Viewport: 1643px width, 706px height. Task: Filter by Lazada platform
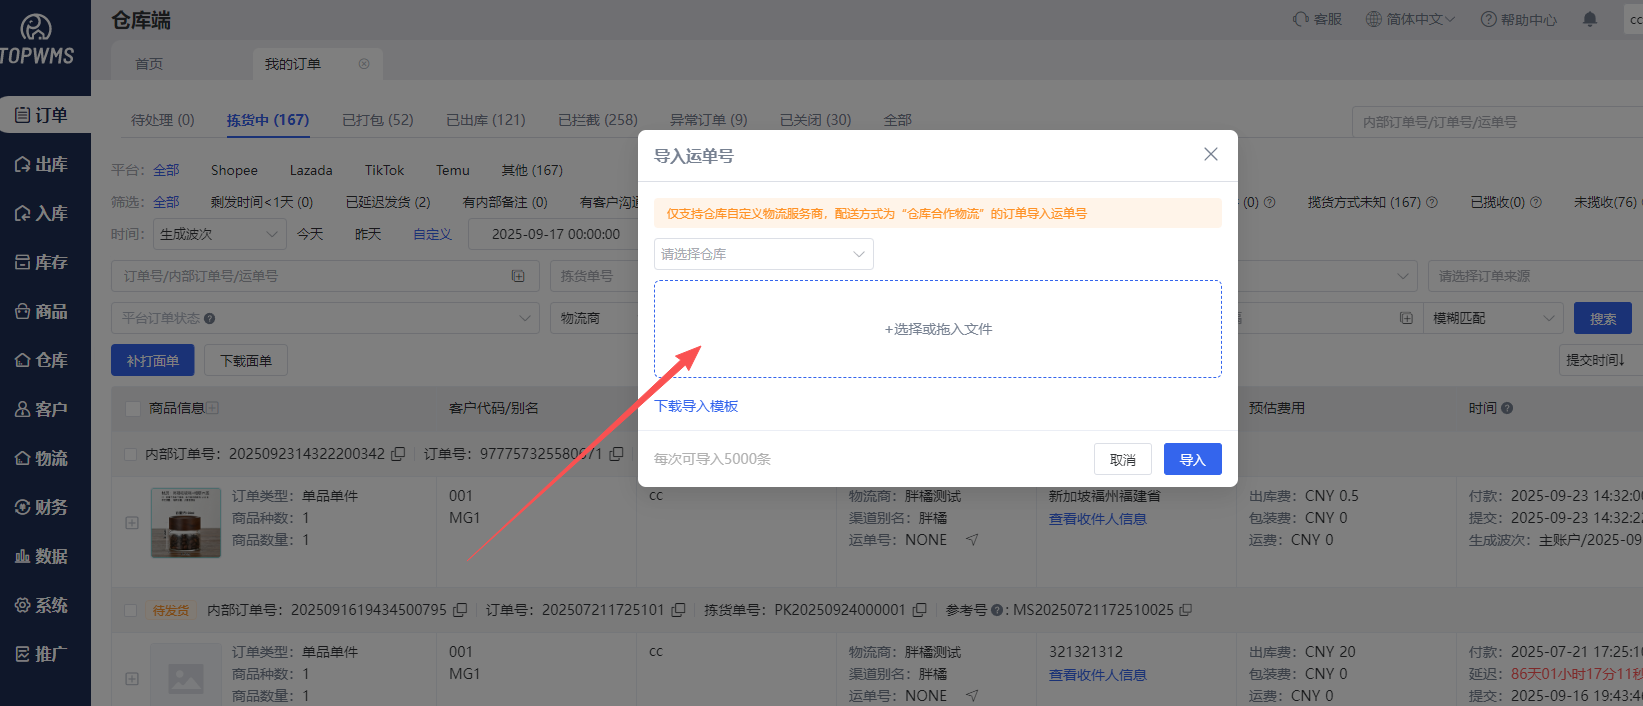(x=311, y=171)
